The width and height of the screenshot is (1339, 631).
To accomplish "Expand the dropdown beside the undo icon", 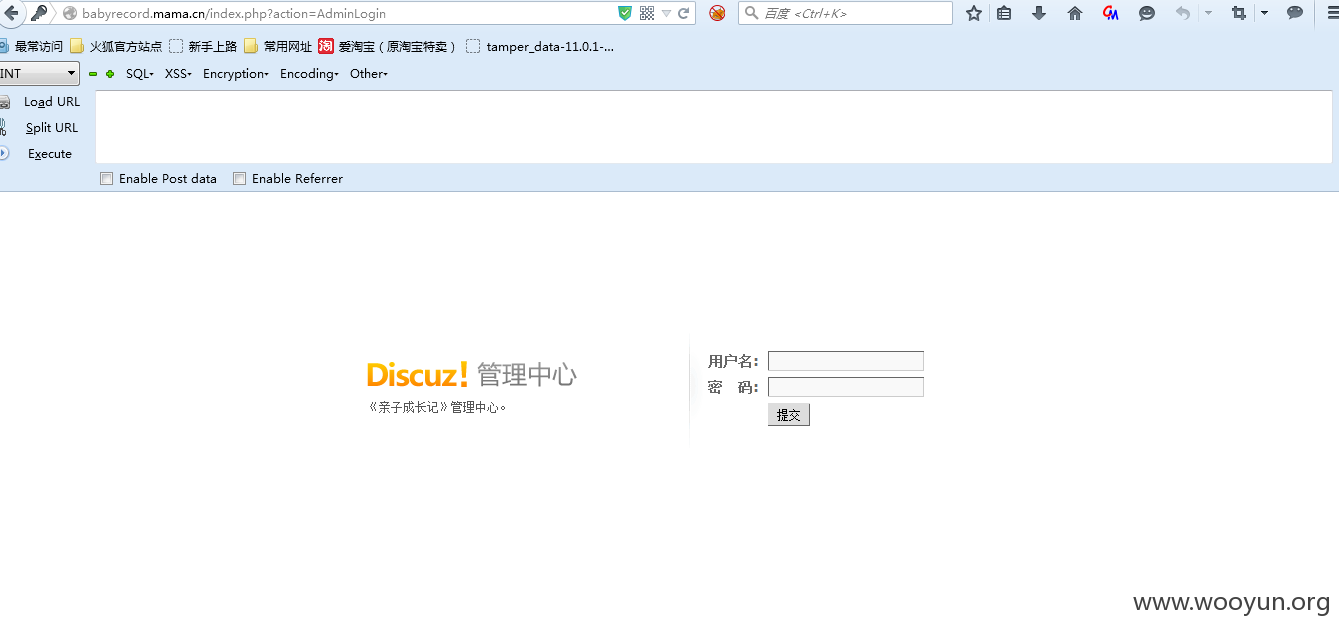I will click(1208, 13).
